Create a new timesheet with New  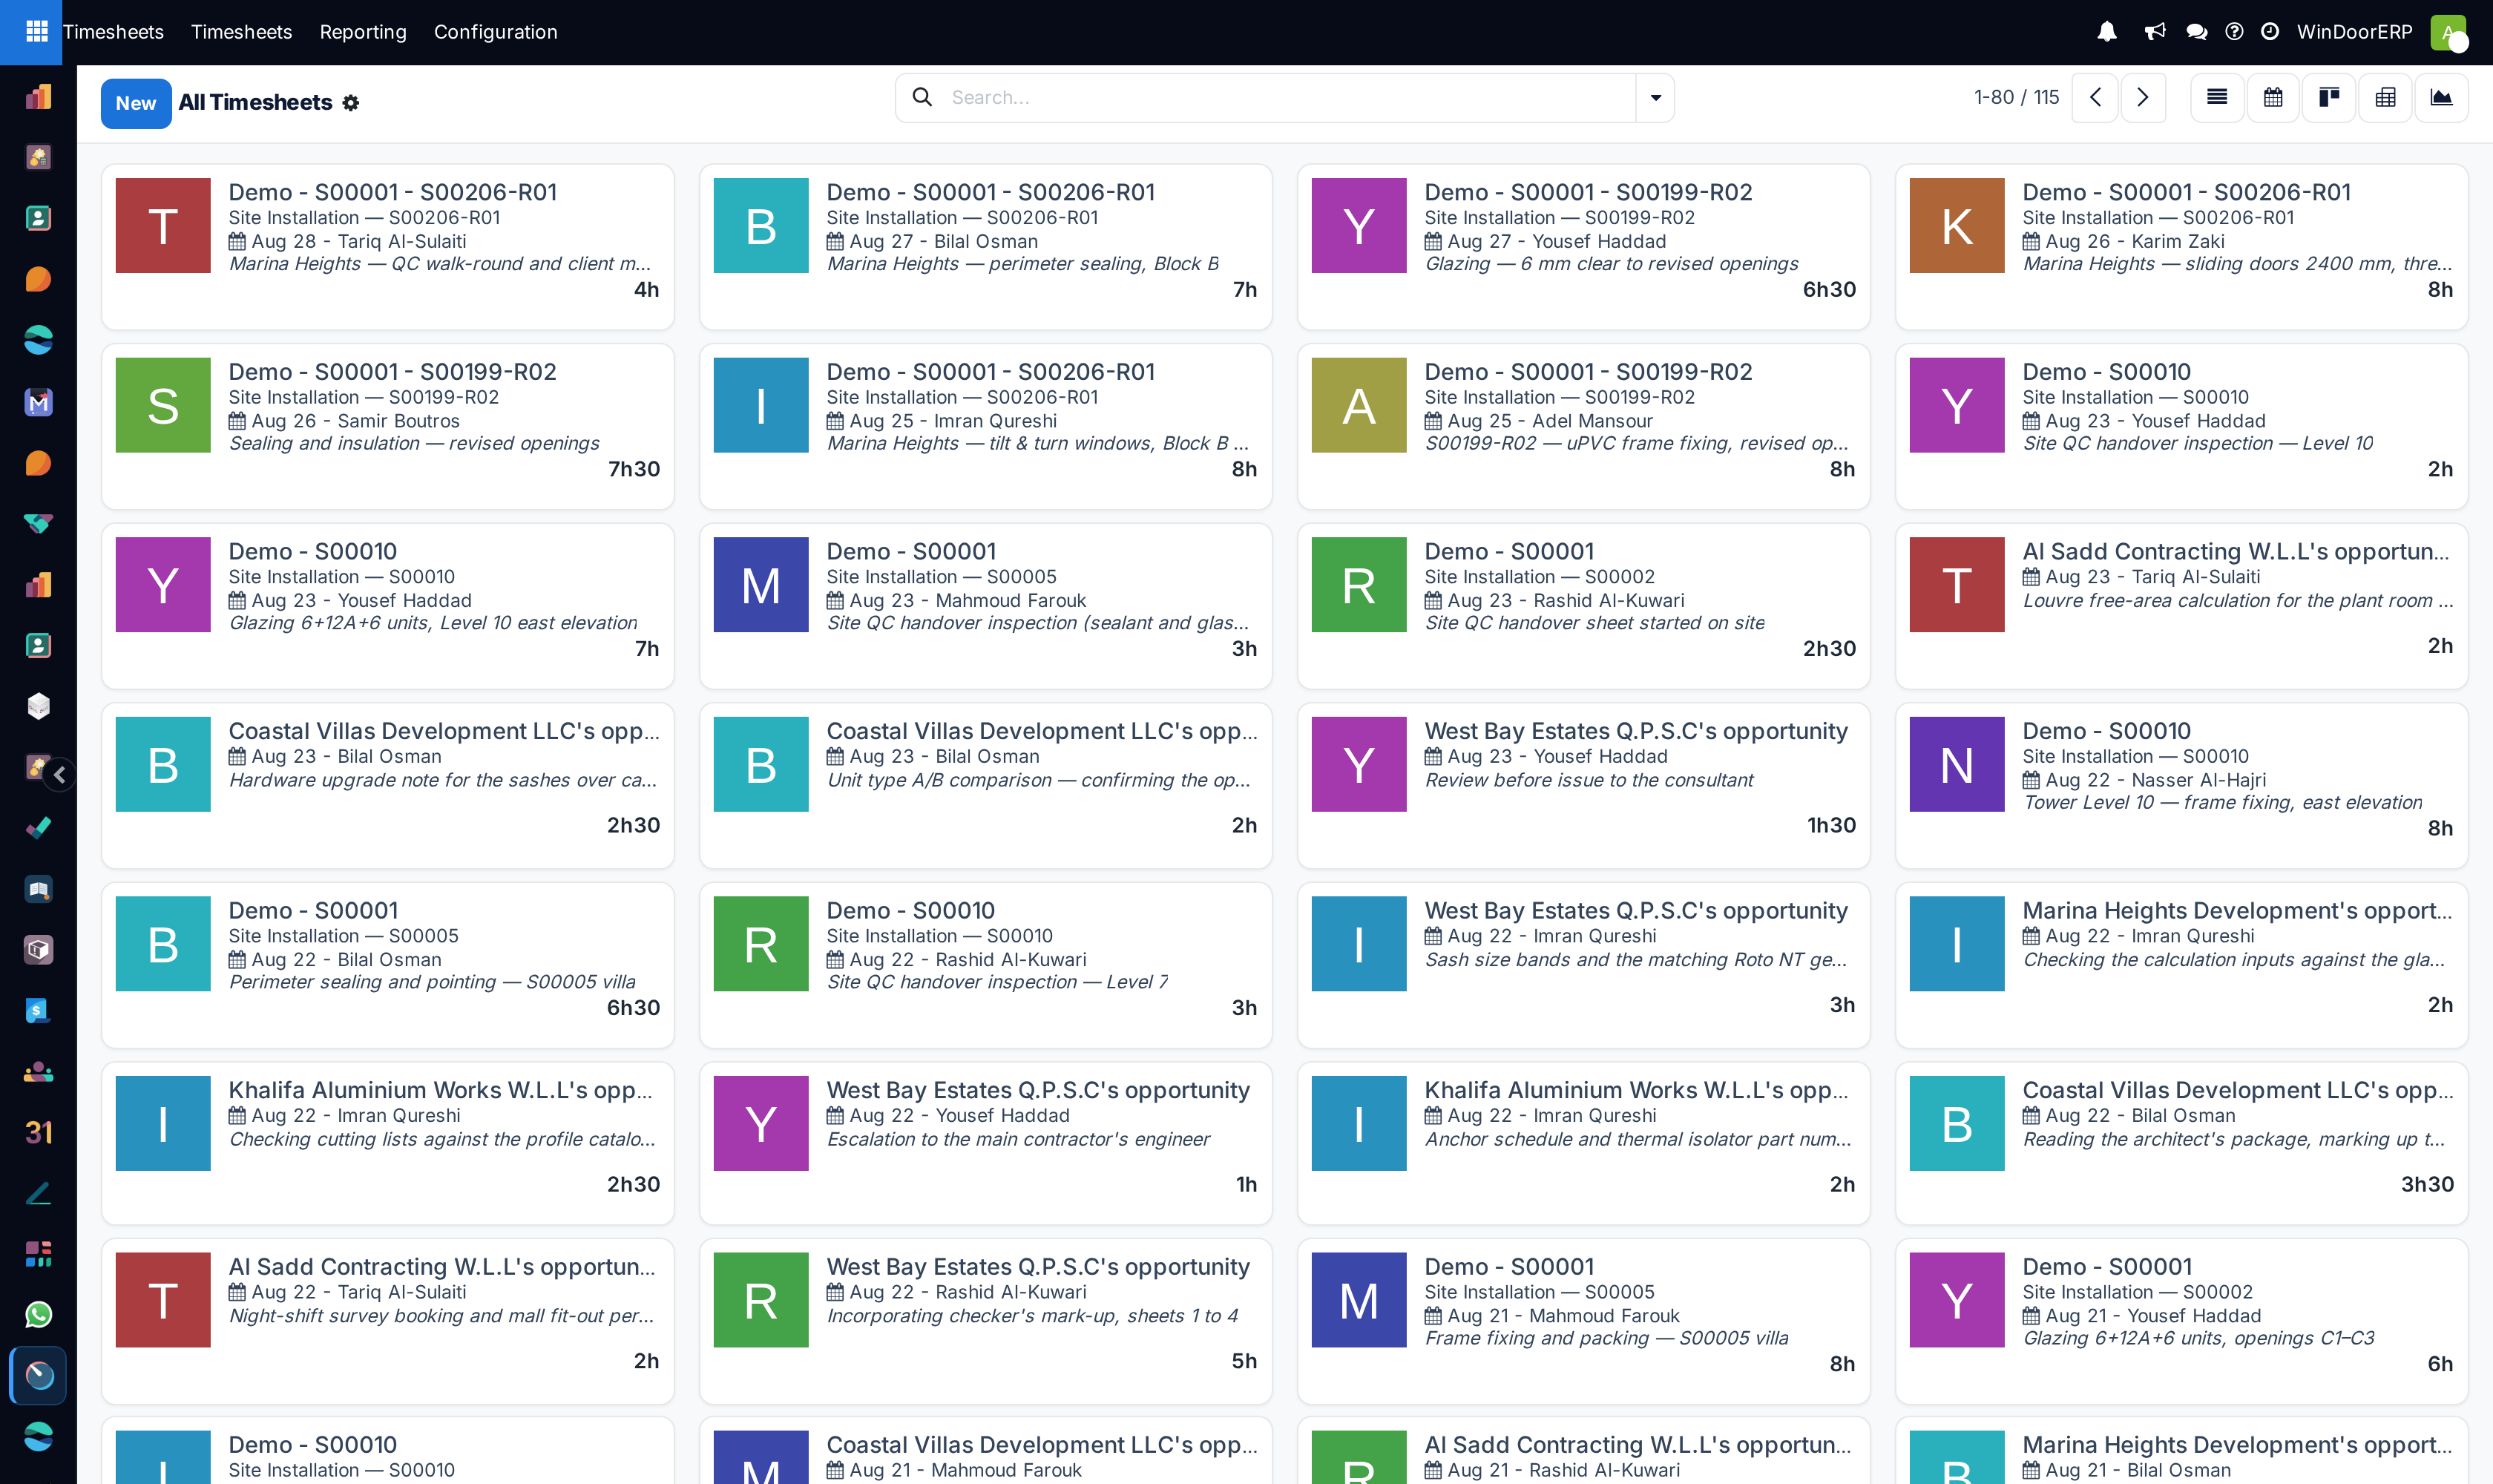(136, 103)
